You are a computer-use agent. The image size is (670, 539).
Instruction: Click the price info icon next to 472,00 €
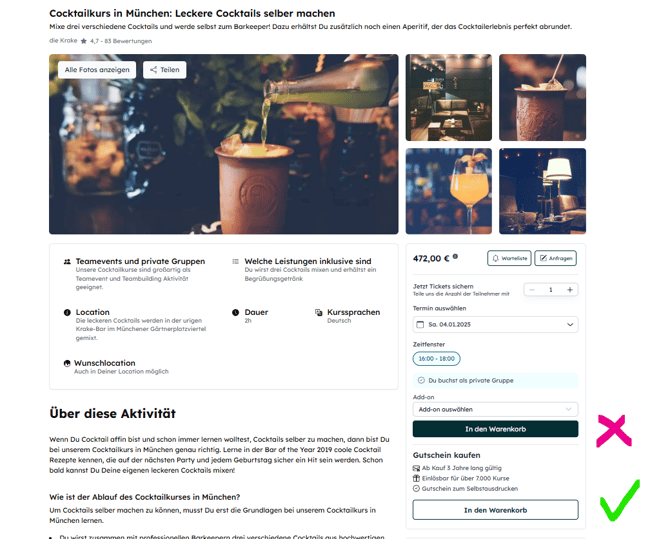click(455, 256)
